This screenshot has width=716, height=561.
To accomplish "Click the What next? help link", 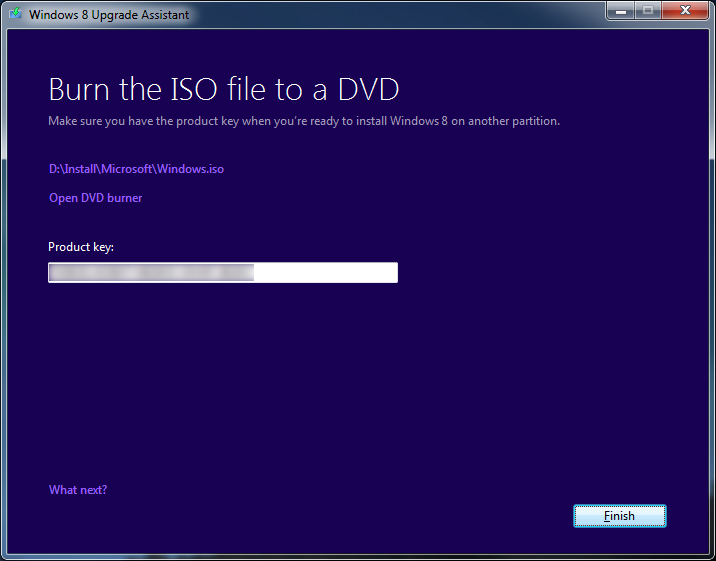I will coord(78,490).
